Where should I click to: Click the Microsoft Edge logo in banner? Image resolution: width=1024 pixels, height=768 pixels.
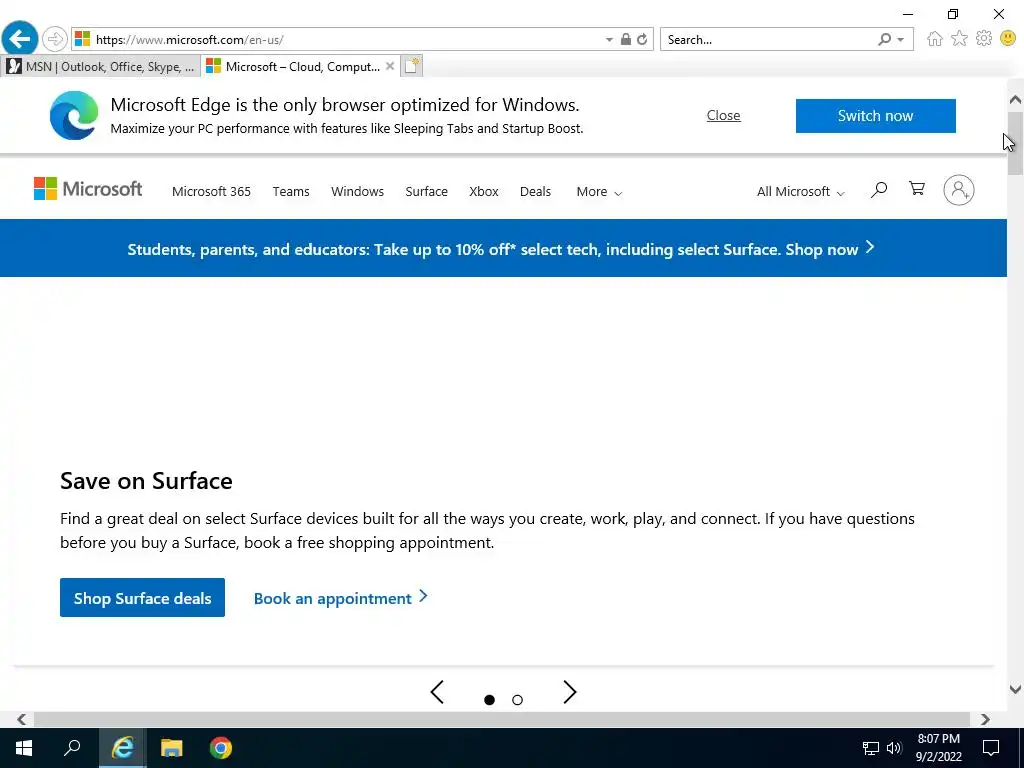[74, 116]
